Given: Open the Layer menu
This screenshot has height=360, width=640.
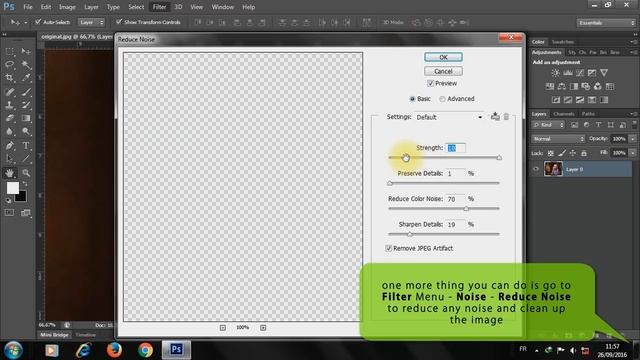Looking at the screenshot, I should [91, 7].
